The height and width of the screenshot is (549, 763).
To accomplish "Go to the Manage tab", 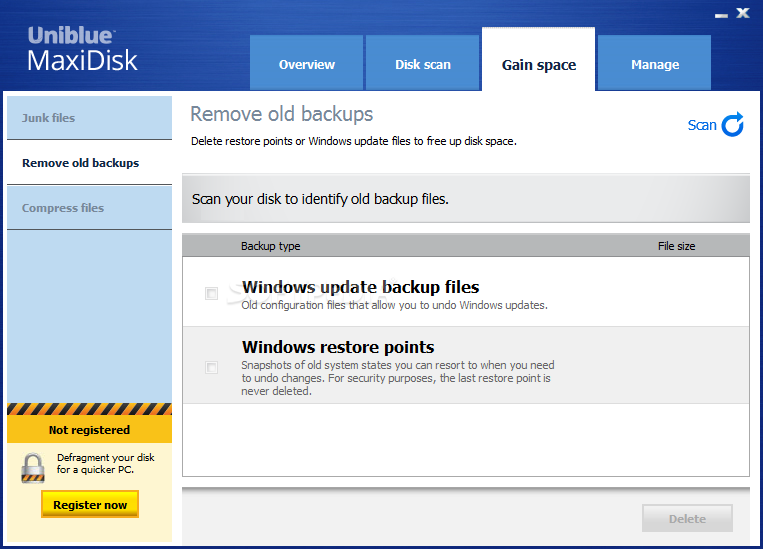I will click(654, 63).
